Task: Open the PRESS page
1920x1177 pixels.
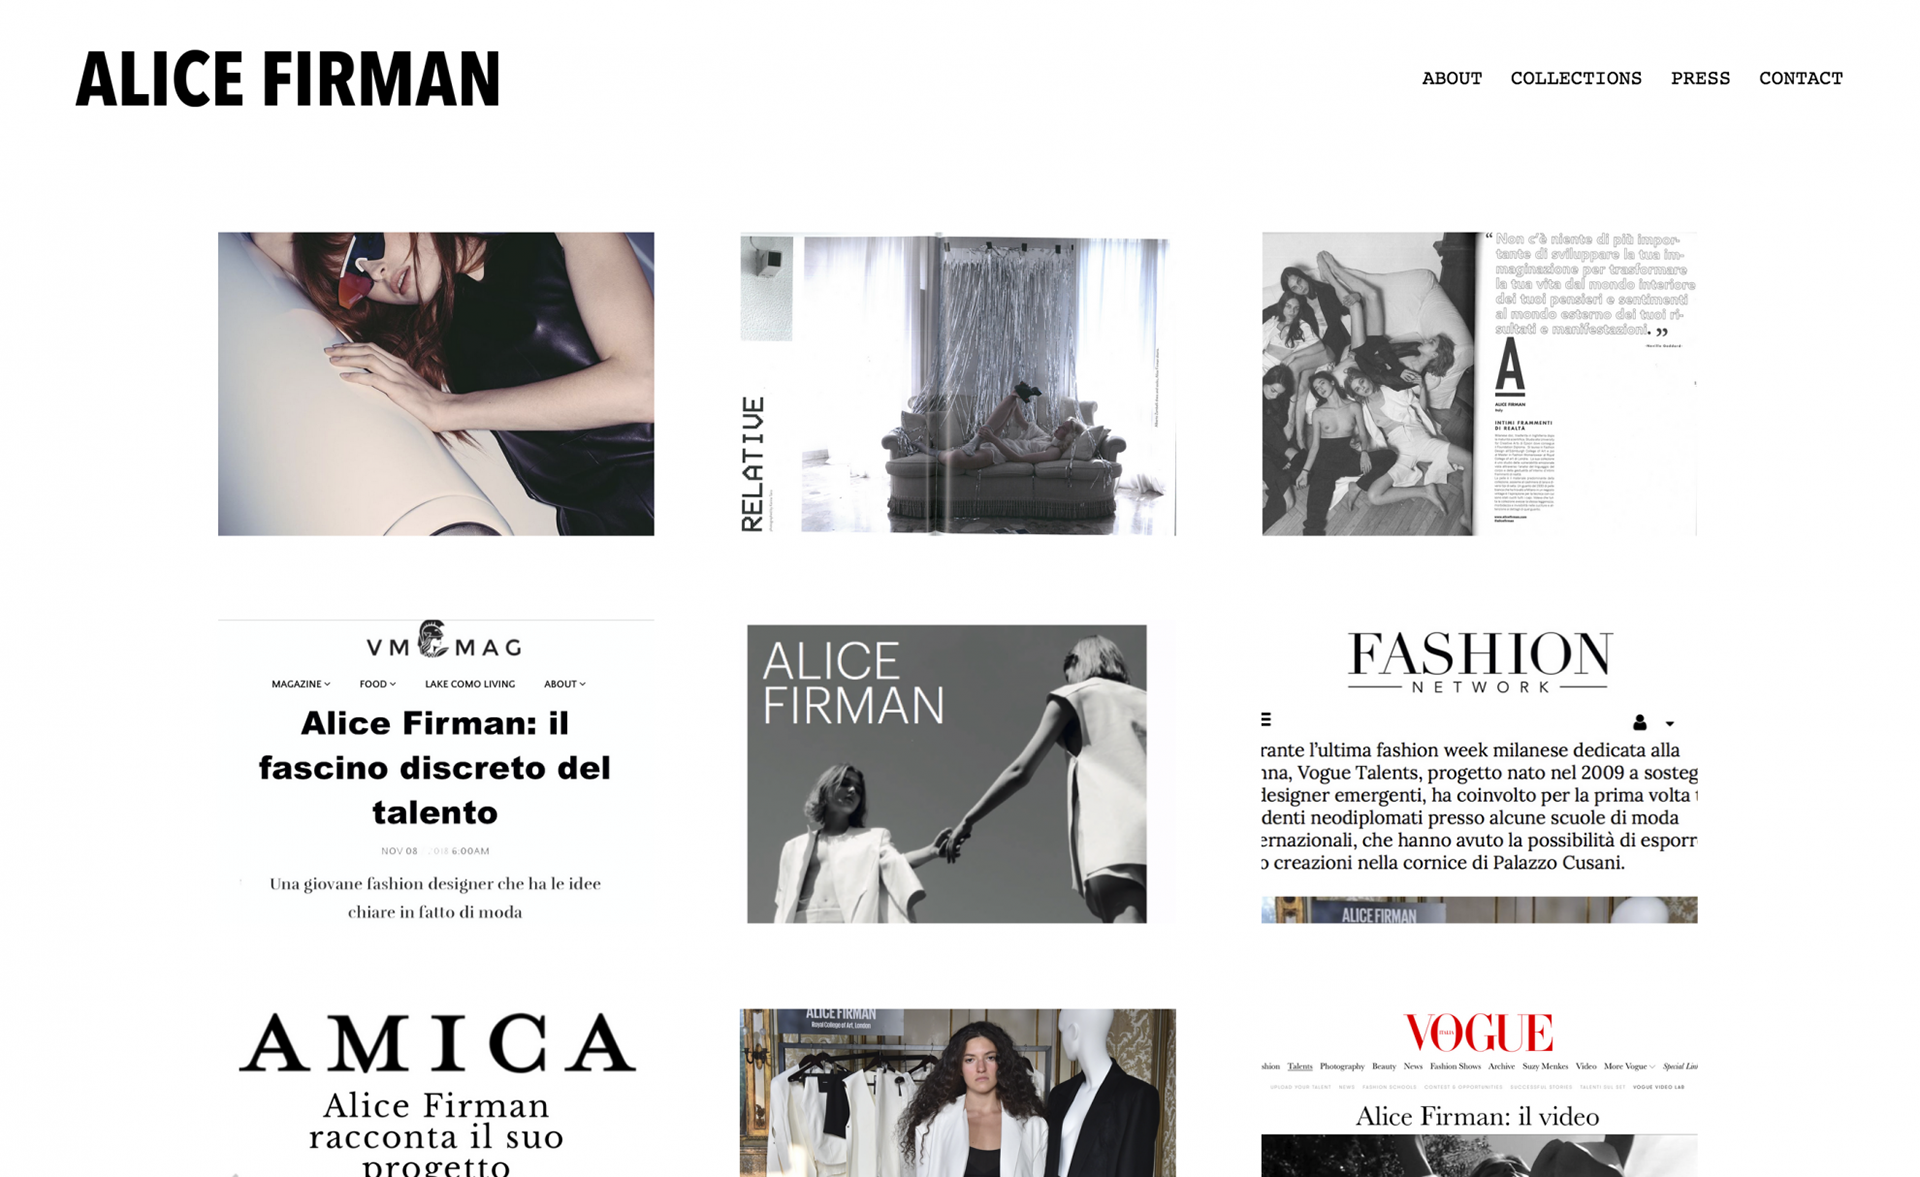Action: click(x=1700, y=78)
